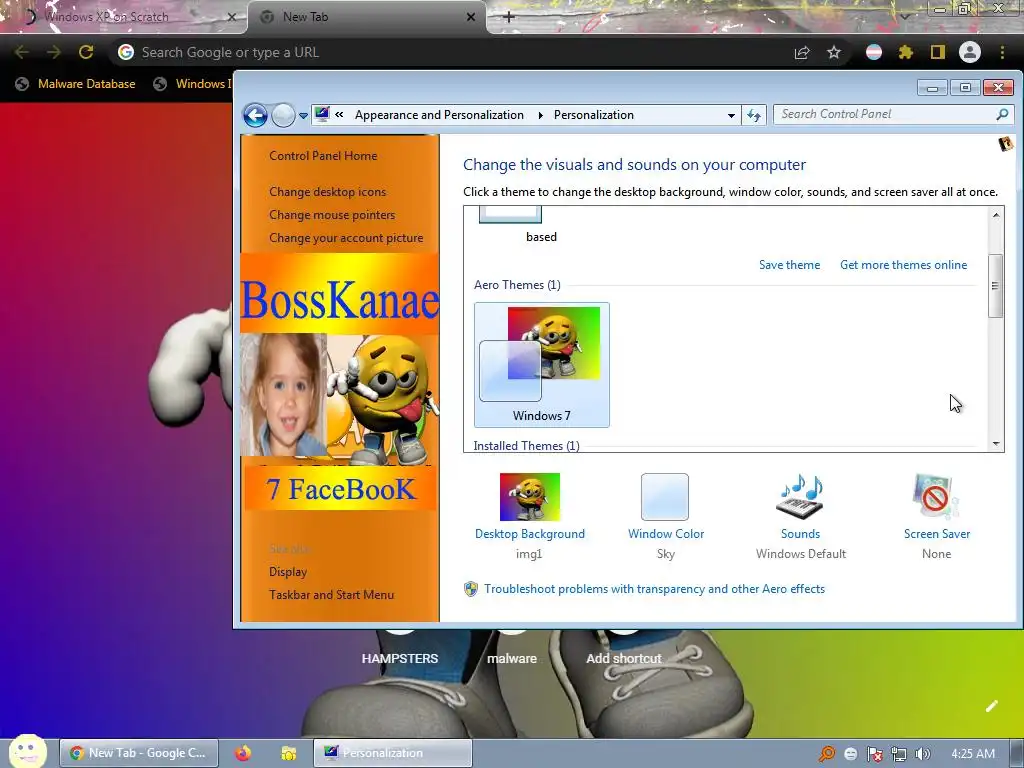Open the breadcrumb arrow after Appearance and Personalization
Image resolution: width=1024 pixels, height=768 pixels.
540,116
